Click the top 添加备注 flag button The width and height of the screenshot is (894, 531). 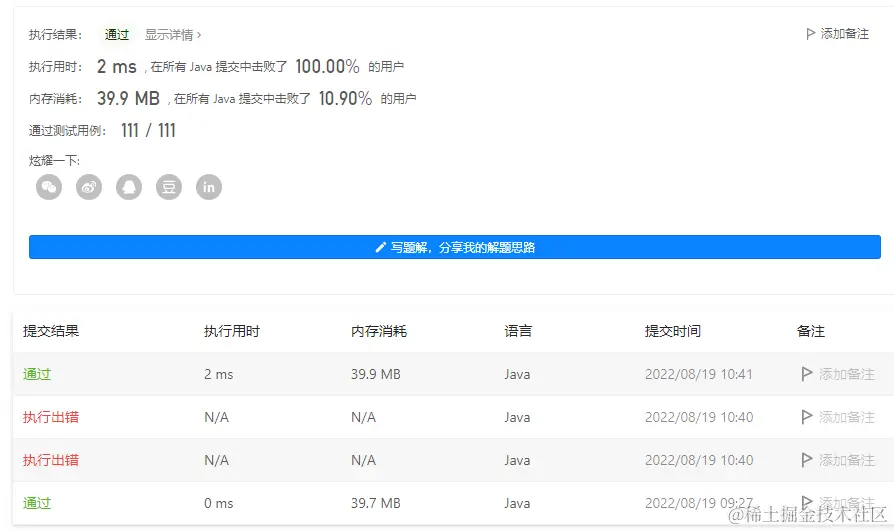point(838,34)
